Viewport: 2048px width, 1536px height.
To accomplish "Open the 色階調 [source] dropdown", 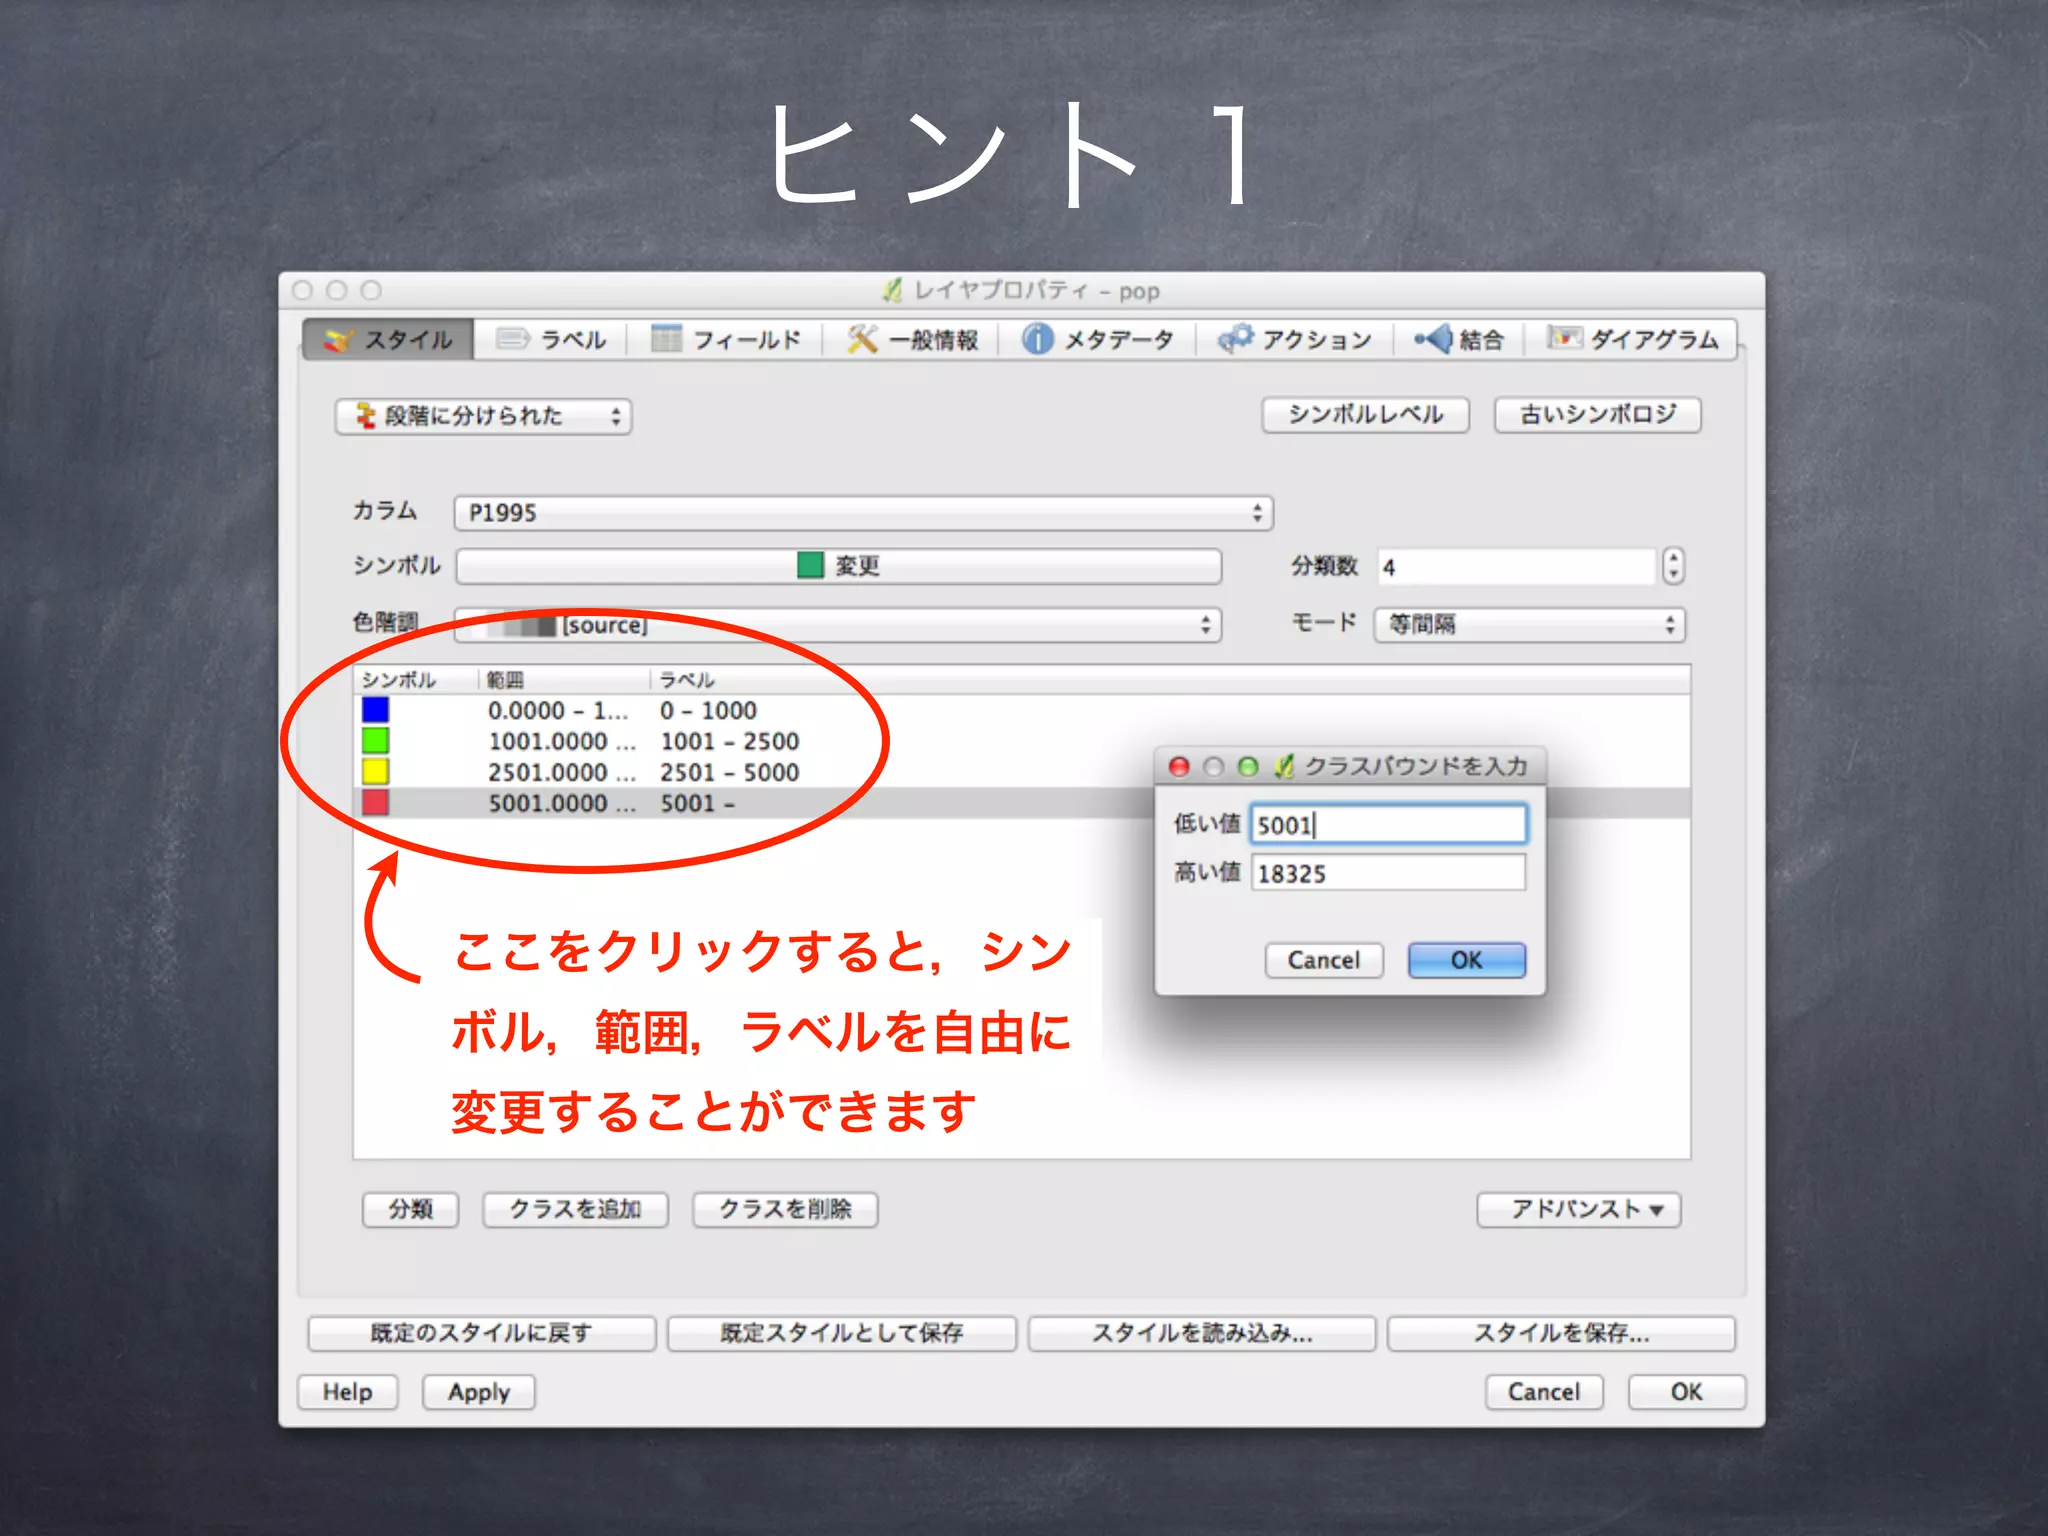I will coord(838,625).
